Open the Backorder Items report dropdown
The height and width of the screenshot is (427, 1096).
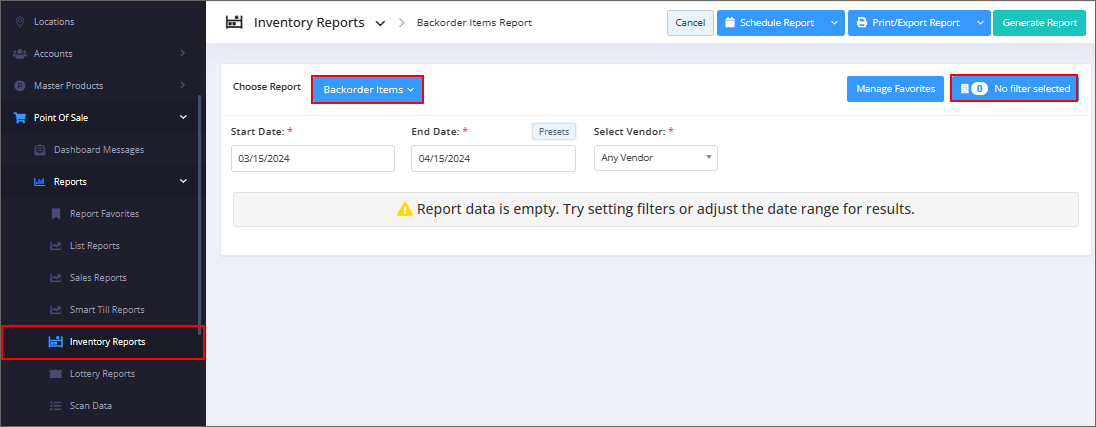point(368,89)
